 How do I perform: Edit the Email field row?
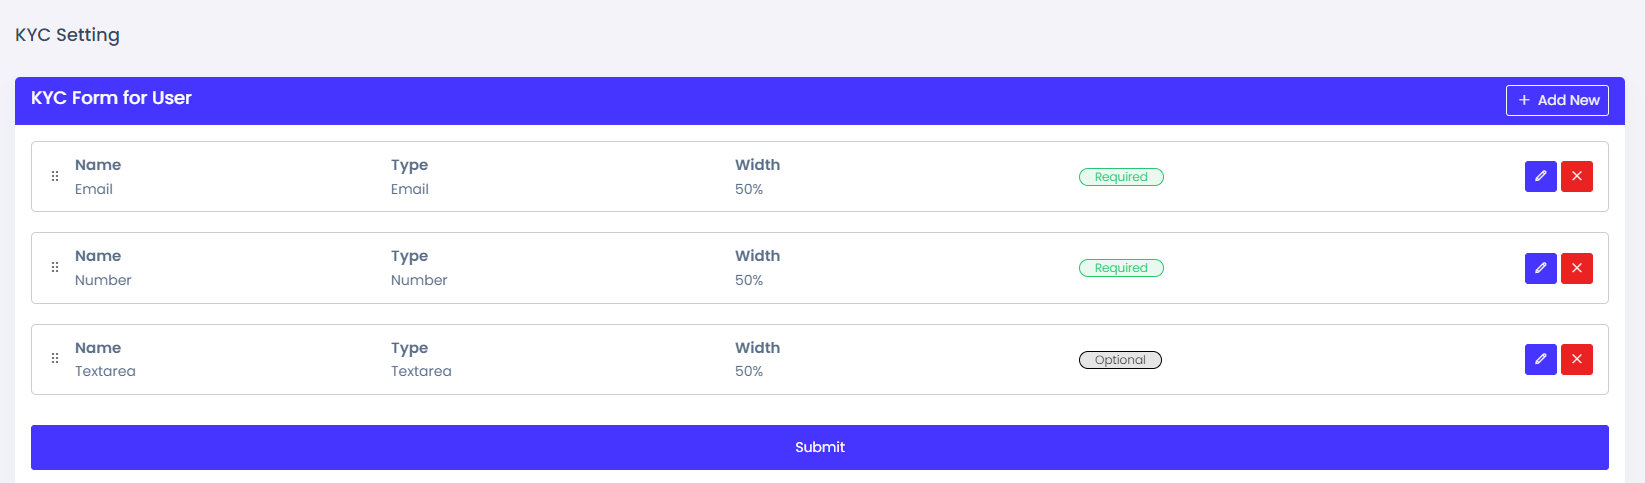[1540, 177]
